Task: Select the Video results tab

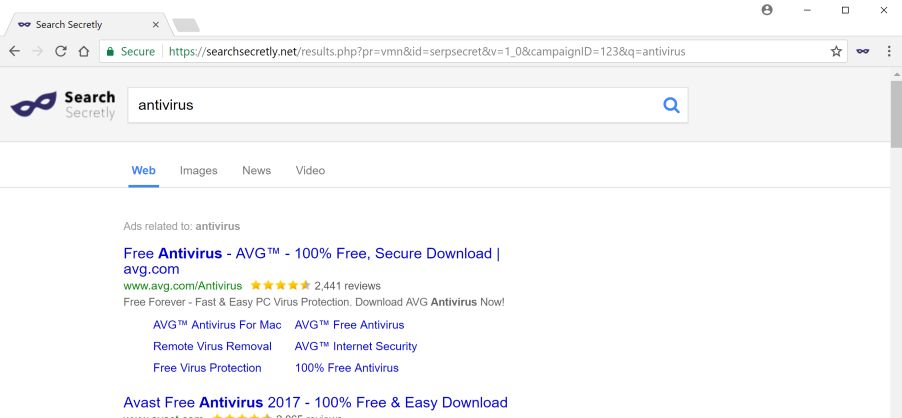Action: 310,171
